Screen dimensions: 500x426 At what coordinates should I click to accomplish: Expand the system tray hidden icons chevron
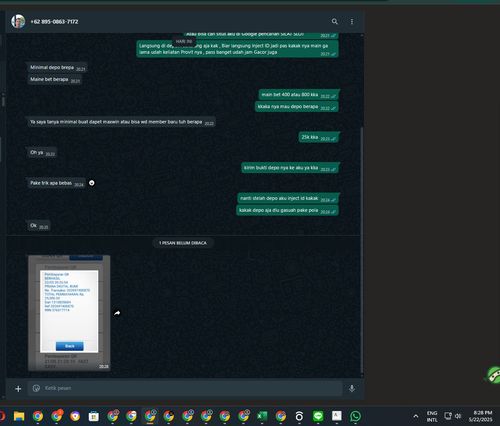pos(416,416)
